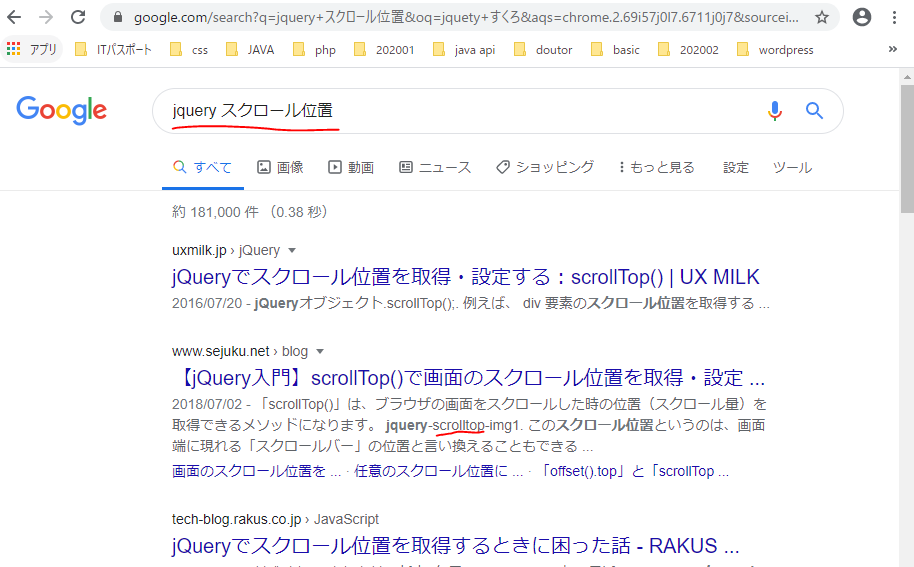
Task: Open the アプリ apps grid shortcut
Action: click(32, 50)
